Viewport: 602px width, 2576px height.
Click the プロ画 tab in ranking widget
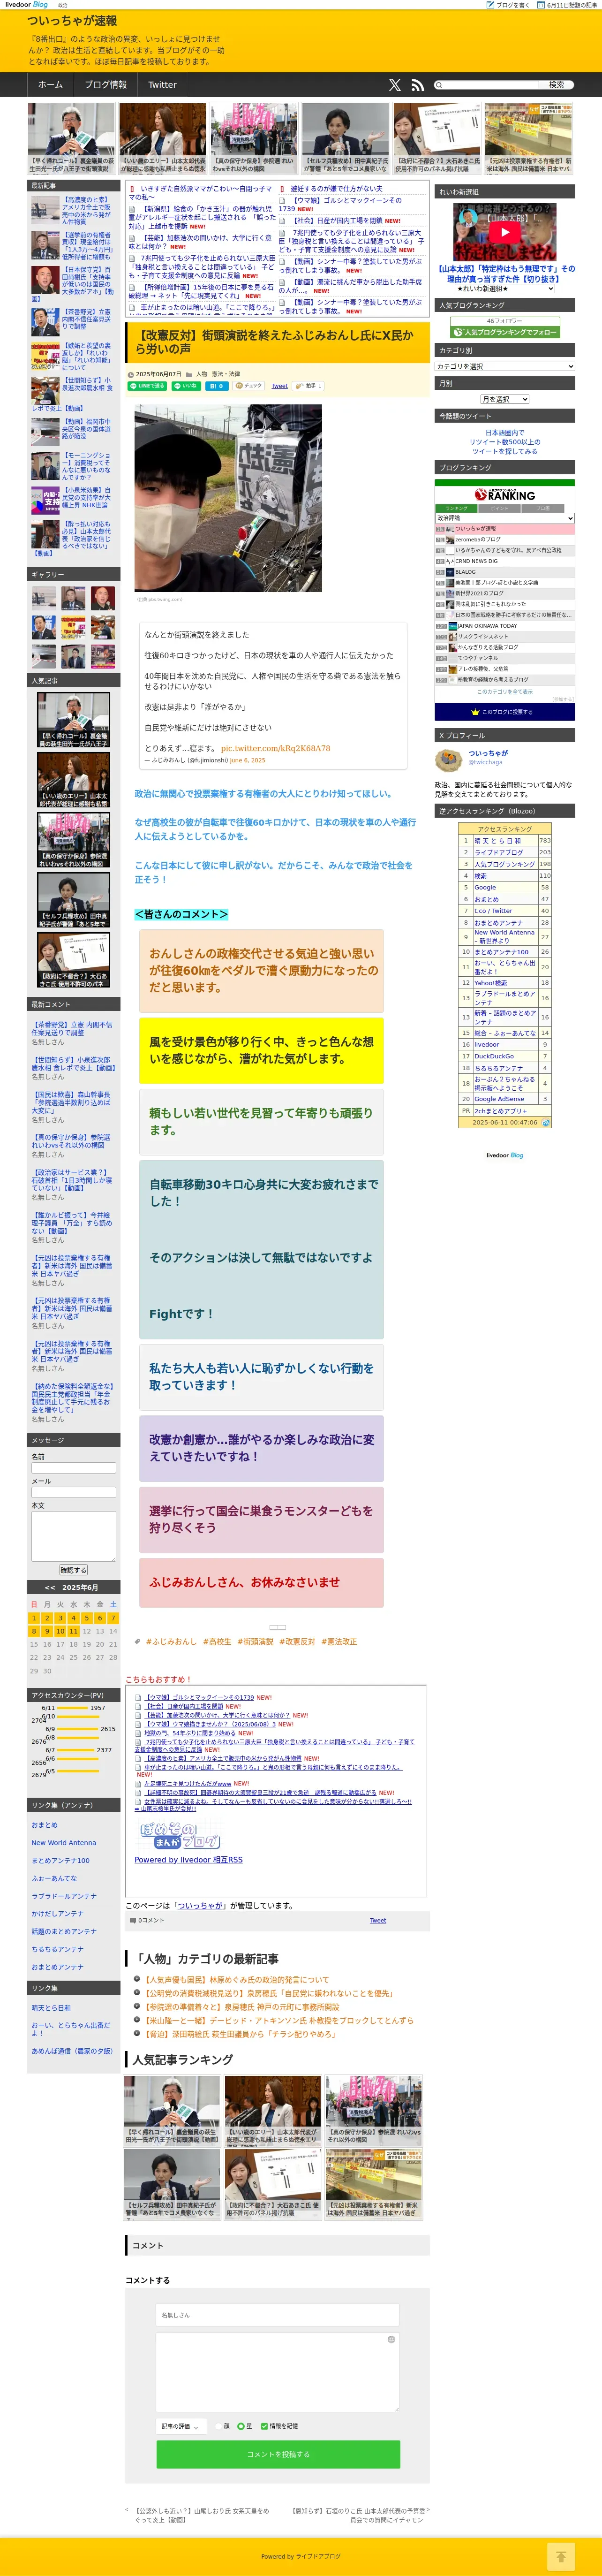click(543, 508)
